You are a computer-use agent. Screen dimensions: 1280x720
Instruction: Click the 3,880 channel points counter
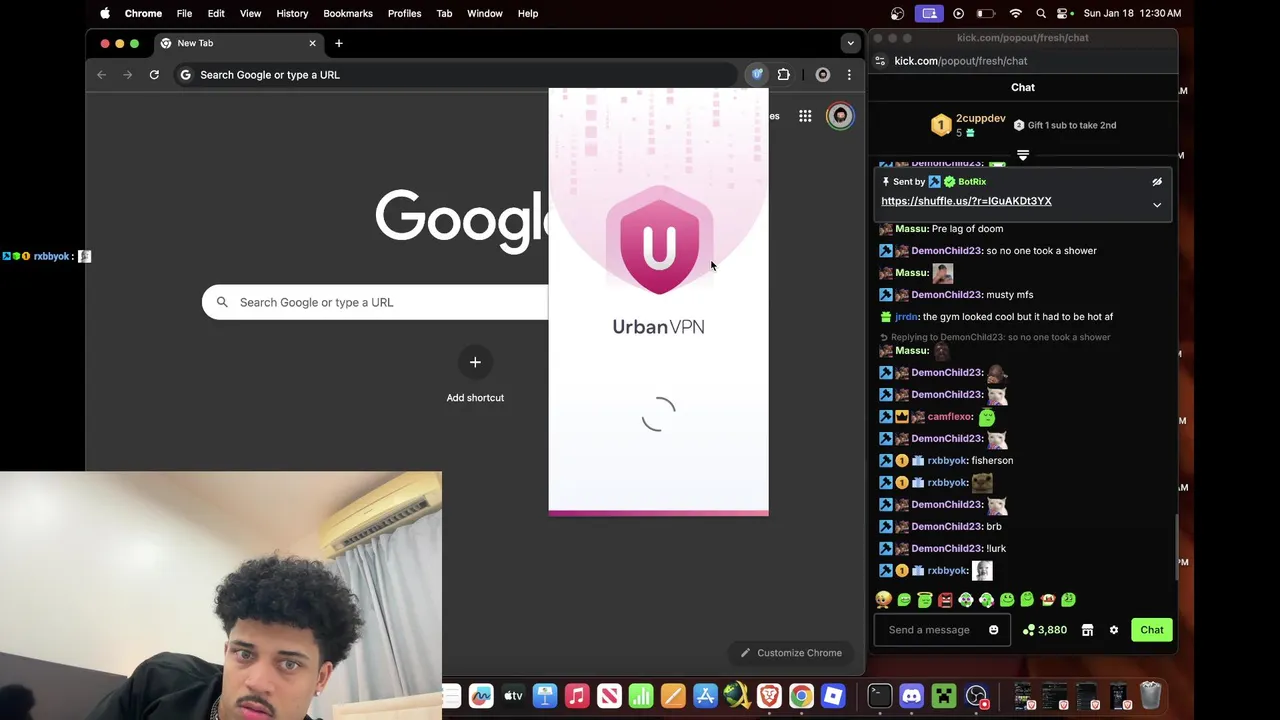tap(1045, 630)
